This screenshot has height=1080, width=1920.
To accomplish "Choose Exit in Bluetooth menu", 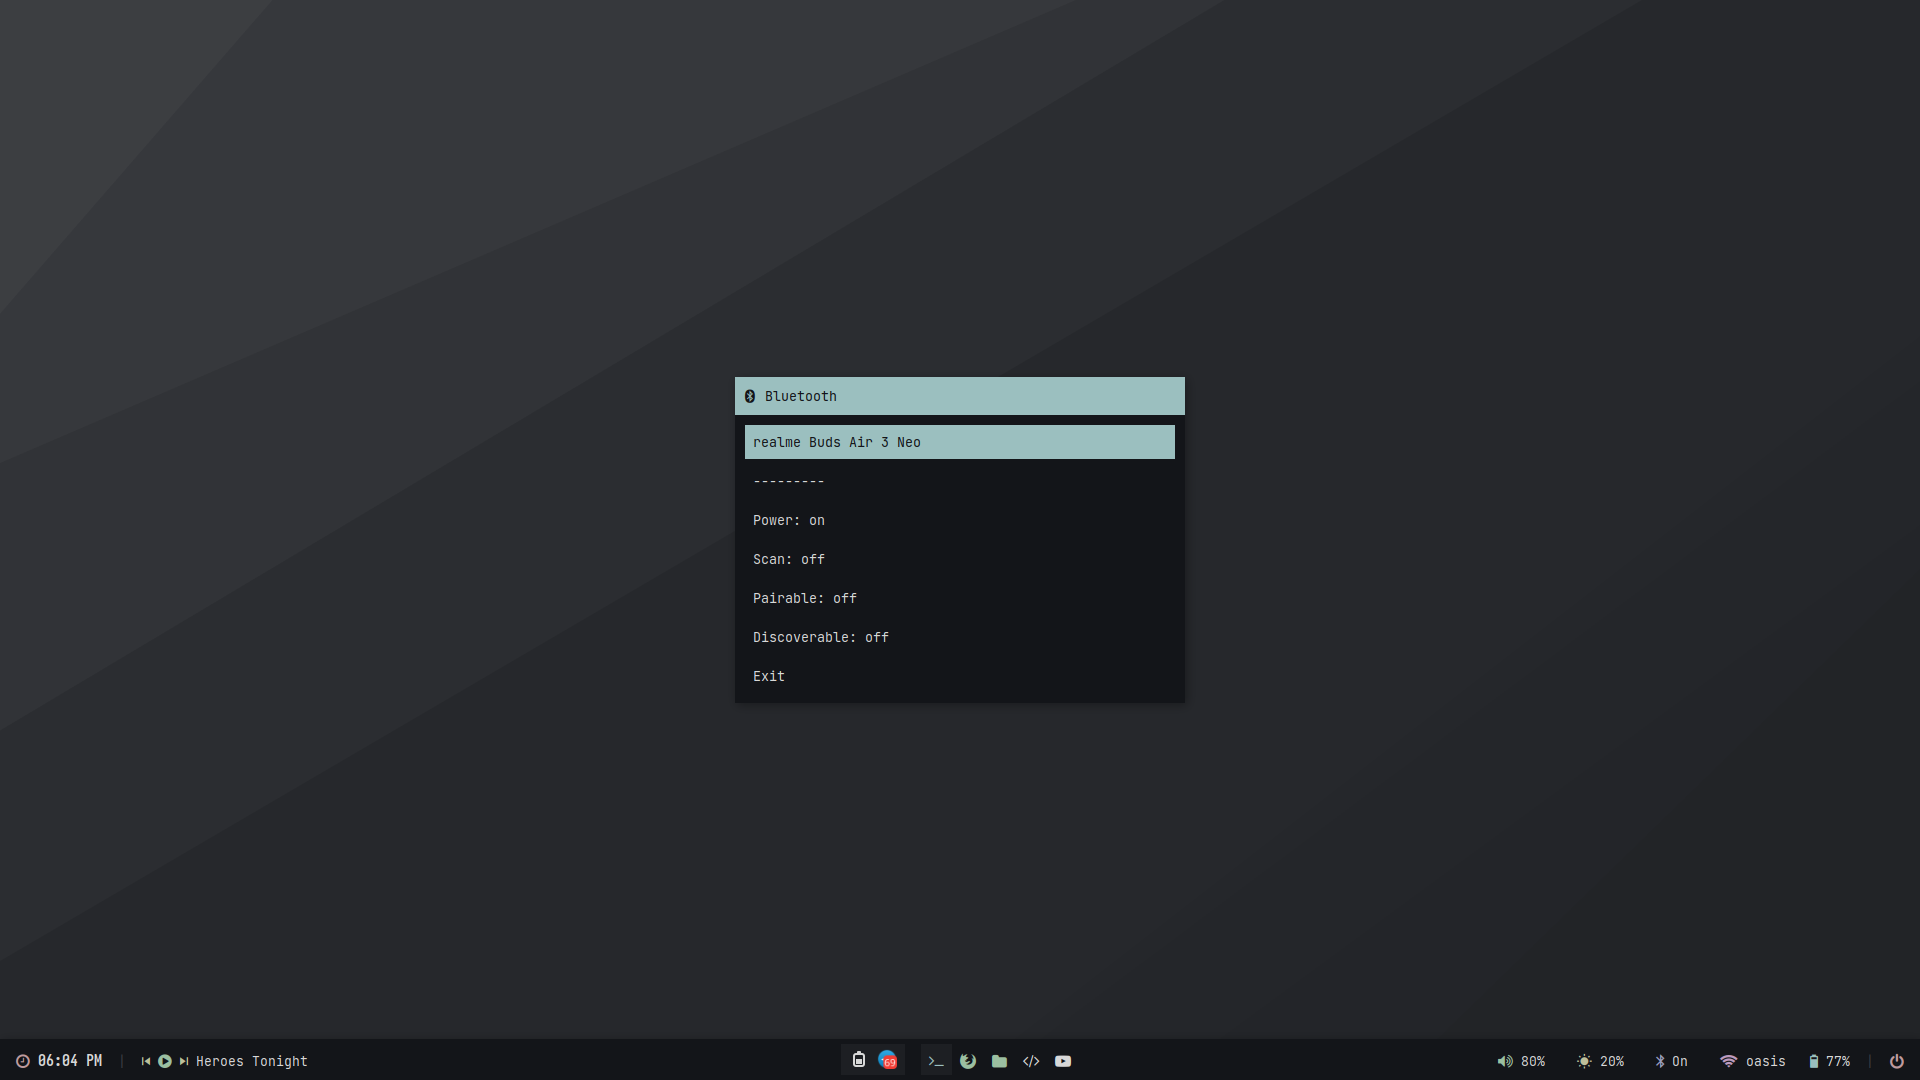I will [769, 676].
